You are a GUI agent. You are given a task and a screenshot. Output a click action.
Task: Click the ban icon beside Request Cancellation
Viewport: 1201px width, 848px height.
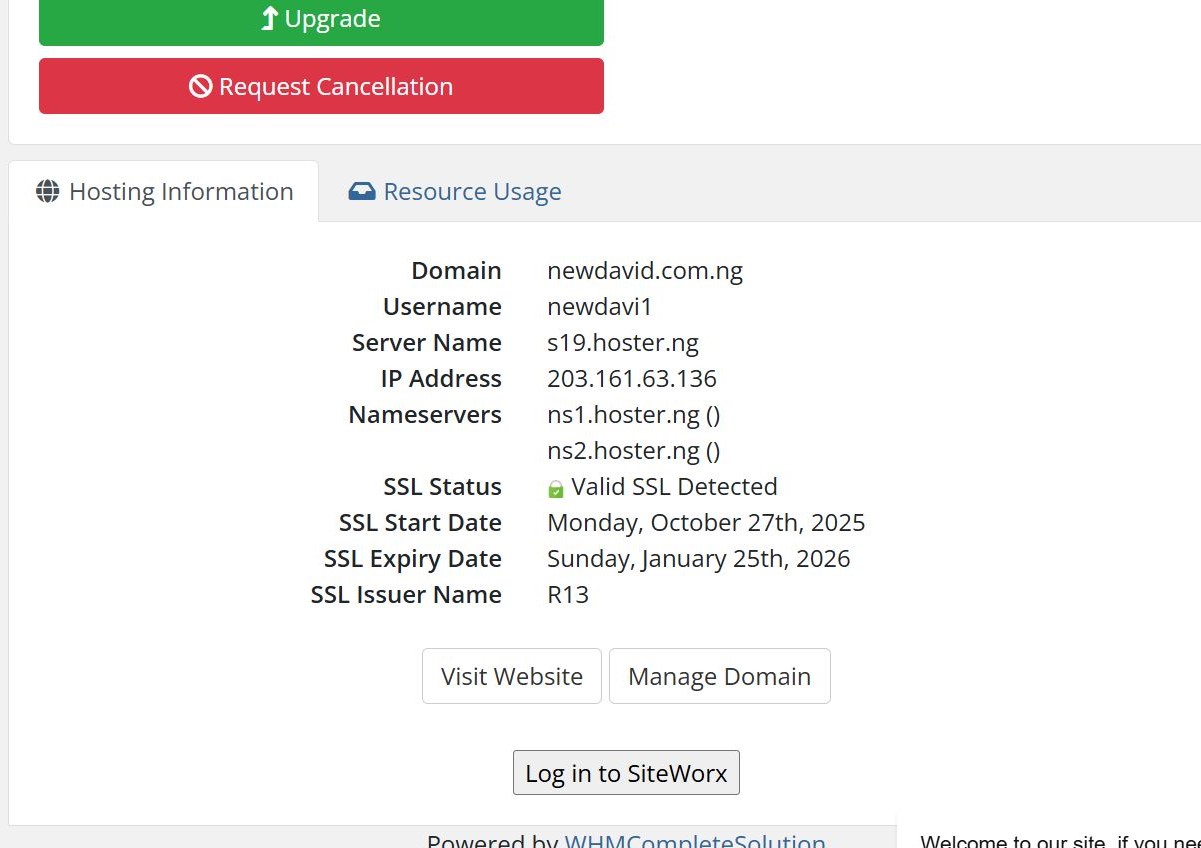coord(201,87)
